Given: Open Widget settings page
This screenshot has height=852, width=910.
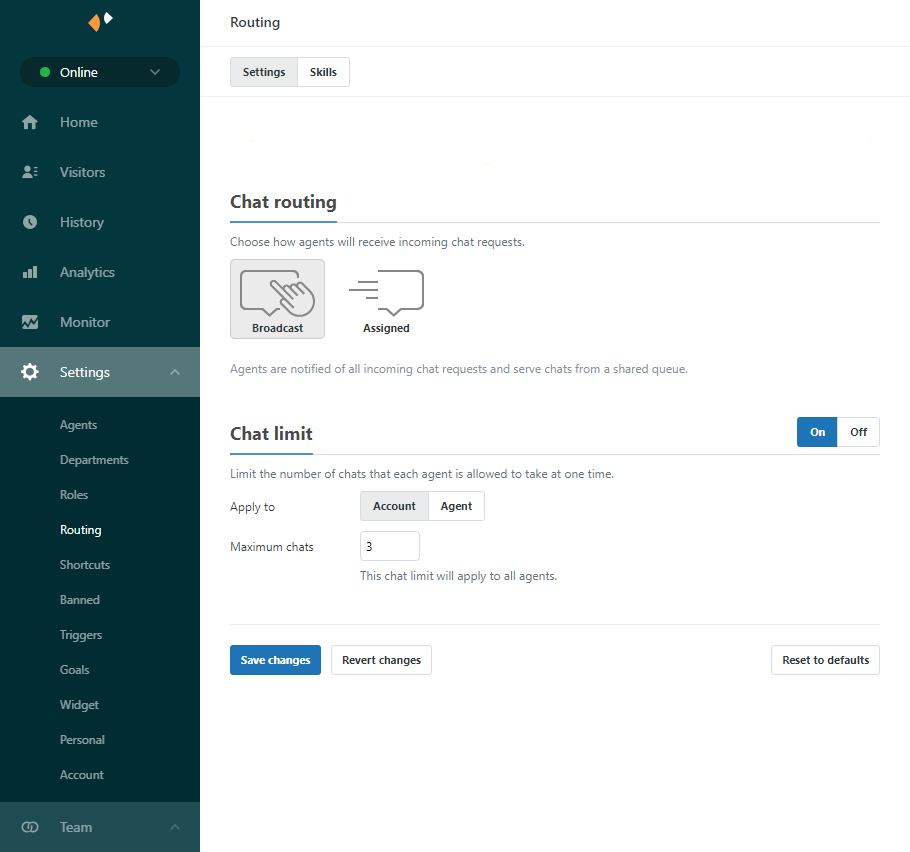Looking at the screenshot, I should [x=79, y=705].
